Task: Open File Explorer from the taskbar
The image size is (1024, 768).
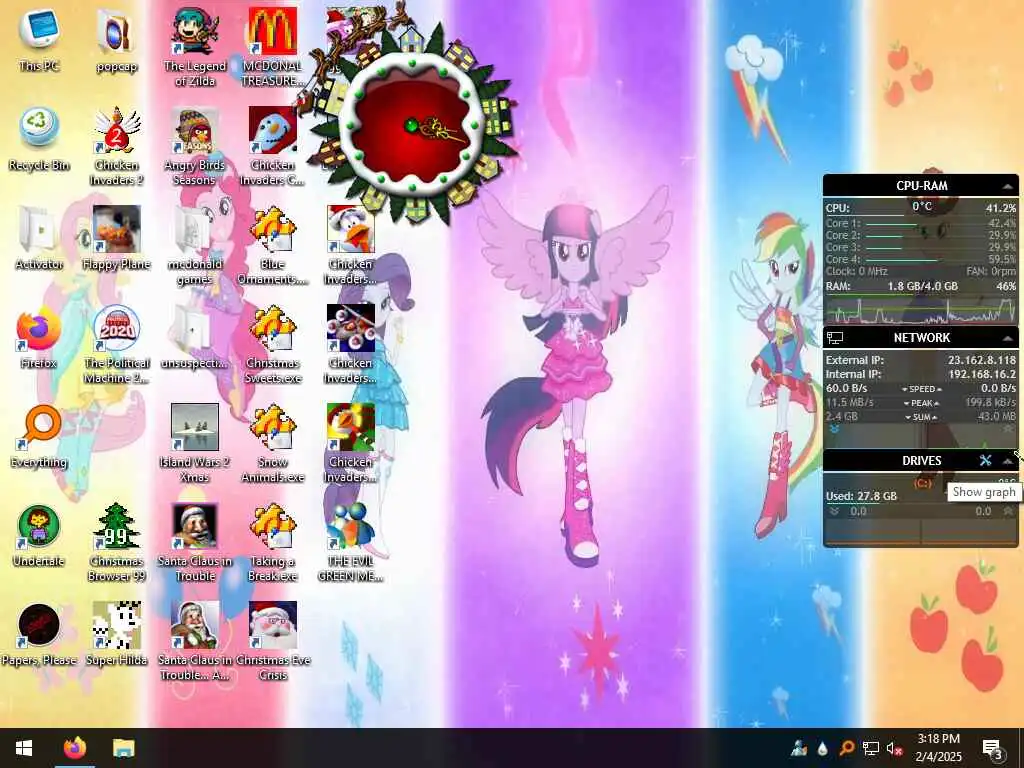Action: (x=123, y=748)
